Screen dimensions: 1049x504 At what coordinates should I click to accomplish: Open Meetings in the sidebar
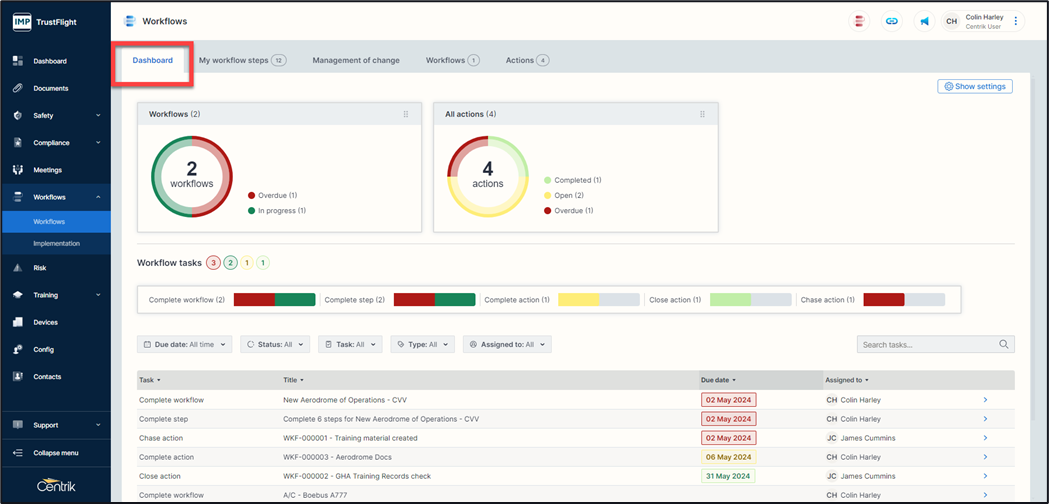coord(47,170)
